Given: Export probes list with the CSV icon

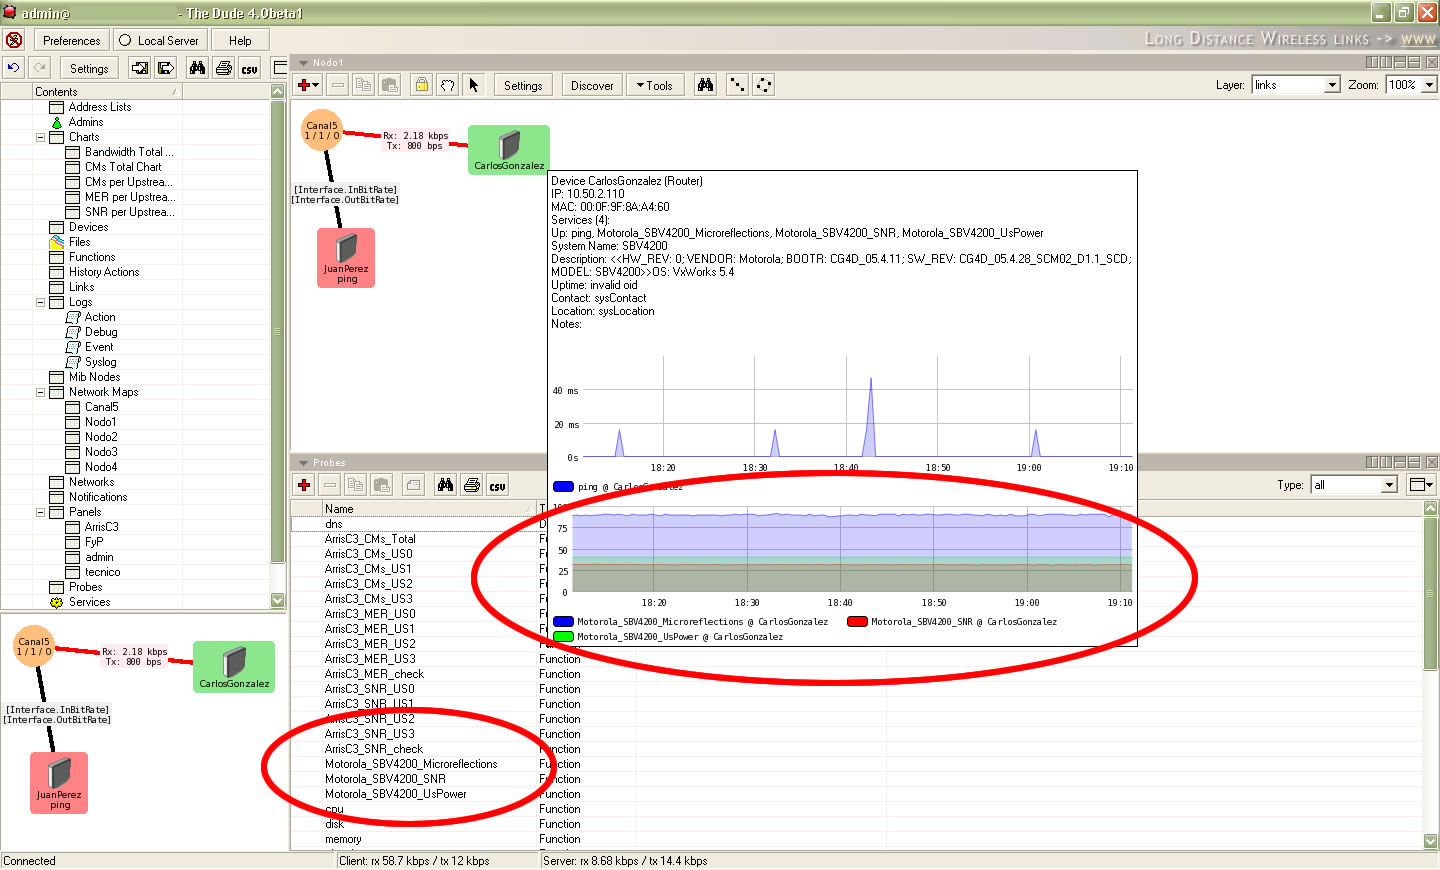Looking at the screenshot, I should pos(497,485).
